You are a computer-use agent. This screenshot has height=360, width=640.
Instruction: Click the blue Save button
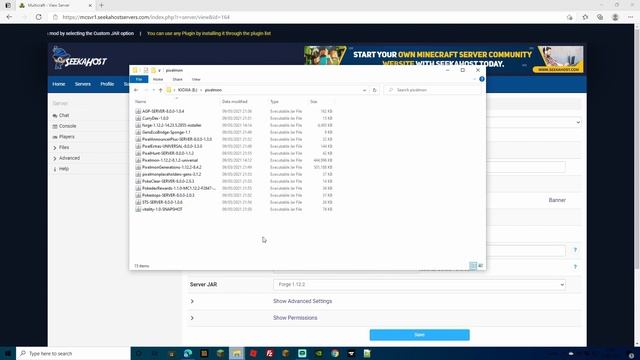pos(420,335)
